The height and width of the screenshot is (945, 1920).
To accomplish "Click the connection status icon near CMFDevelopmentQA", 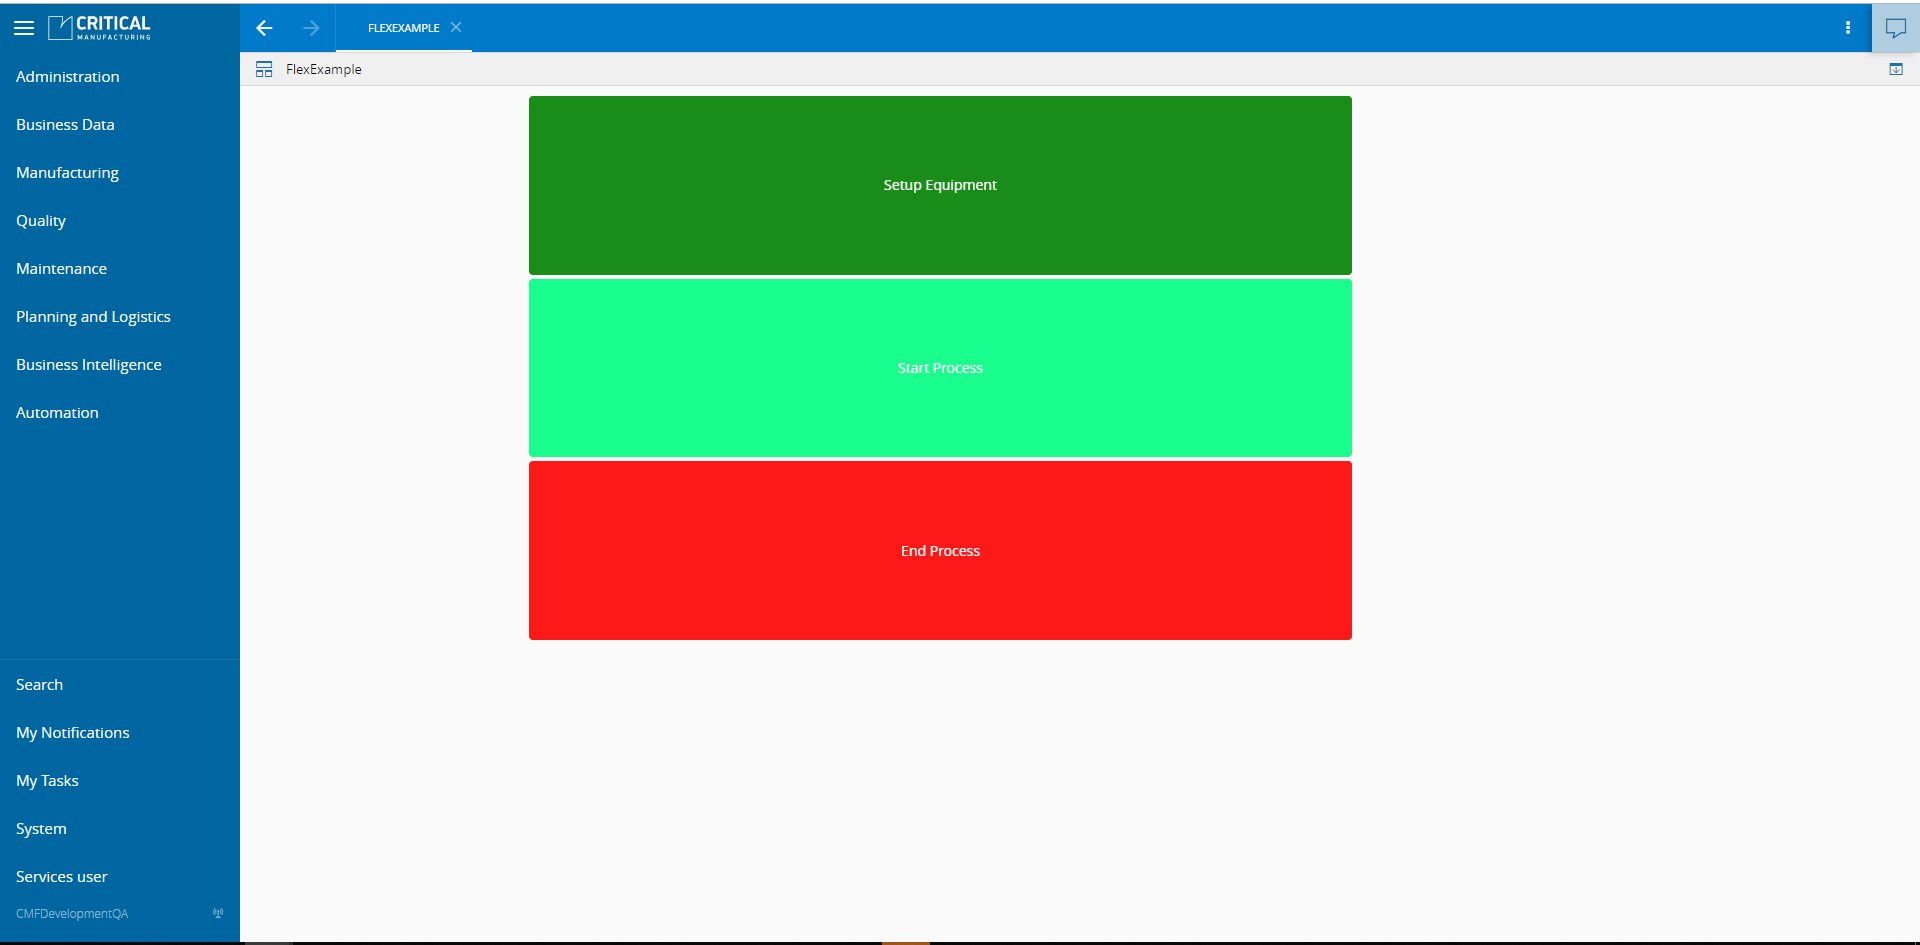I will coord(218,913).
